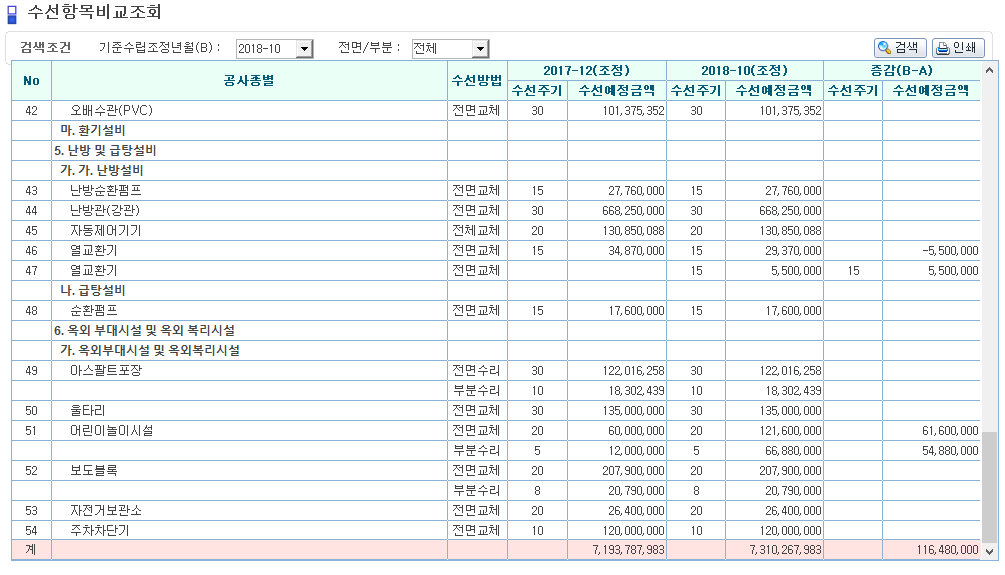The image size is (1005, 575).
Task: Click scrollbar down arrow of the table
Action: pyautogui.click(x=990, y=551)
